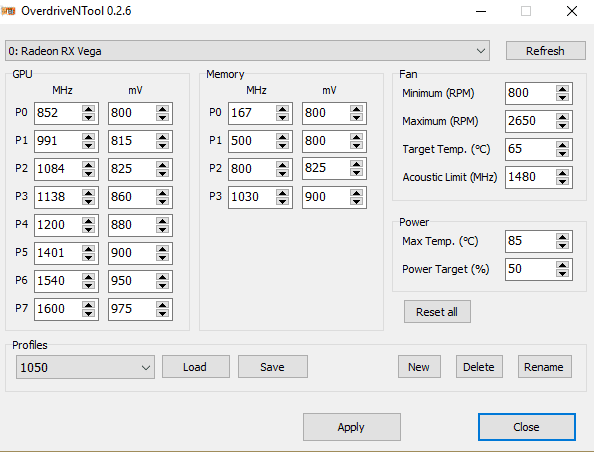Image resolution: width=594 pixels, height=452 pixels.
Task: Click the Reset all button
Action: pyautogui.click(x=437, y=312)
